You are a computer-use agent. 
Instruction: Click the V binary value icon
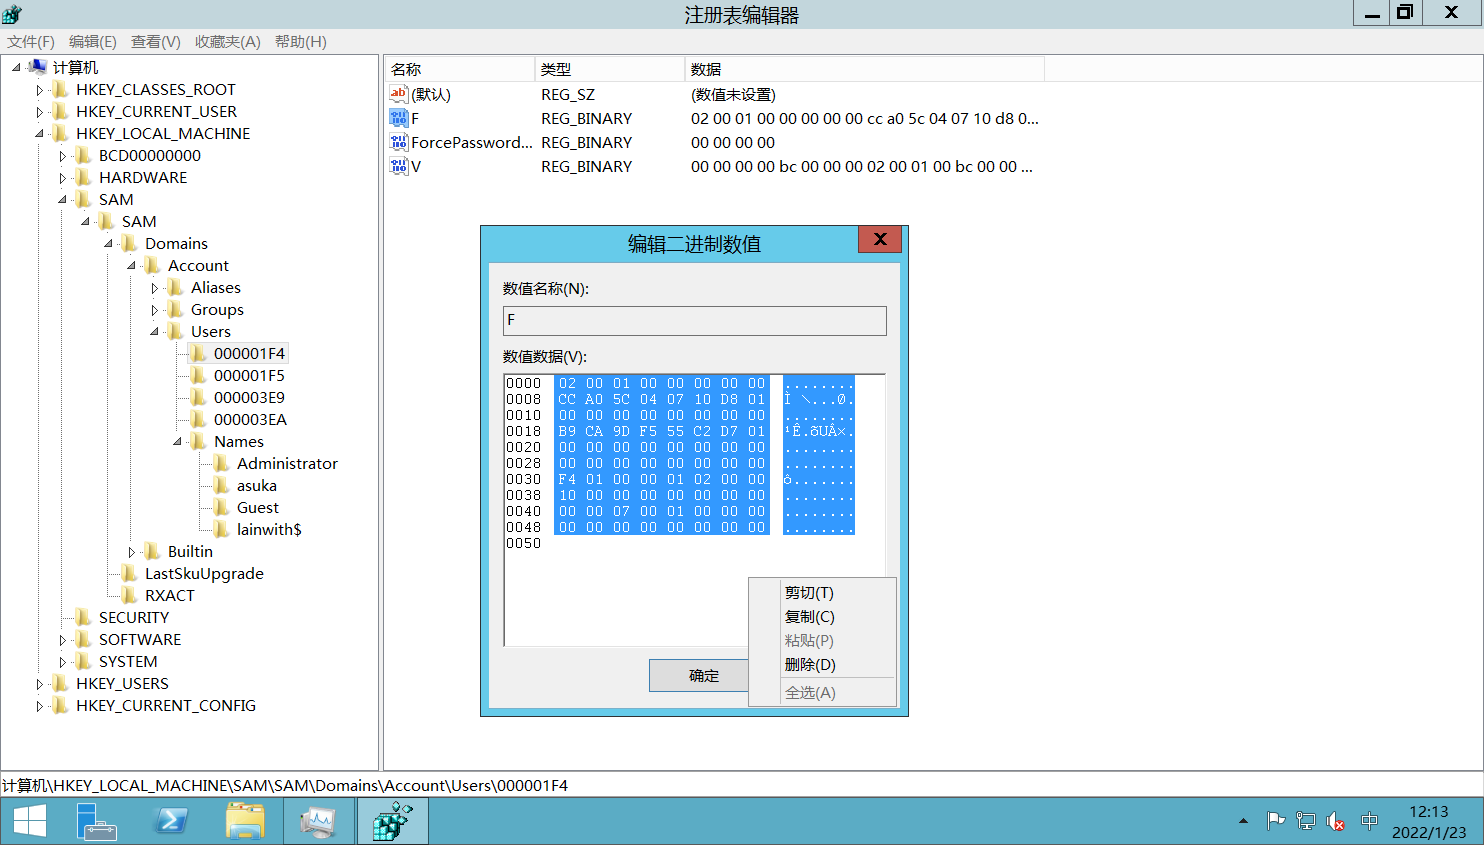(399, 166)
